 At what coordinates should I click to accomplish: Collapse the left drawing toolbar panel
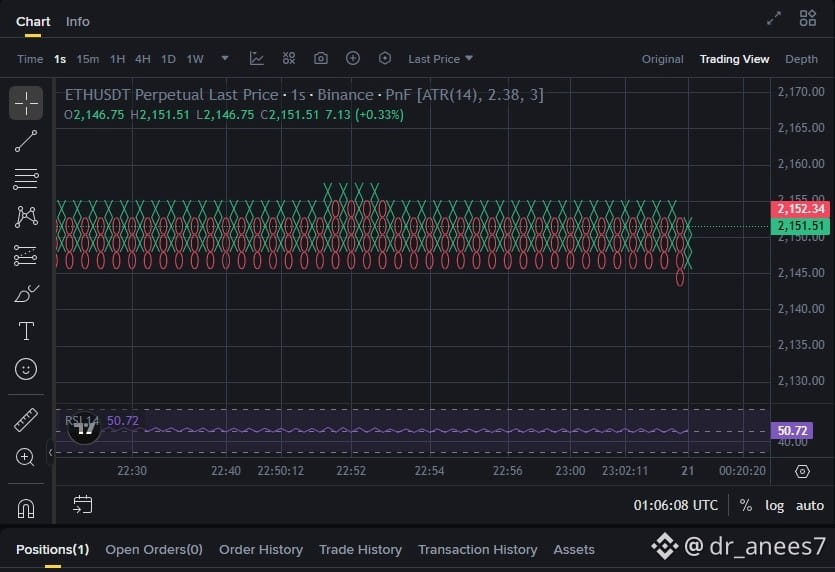pos(50,453)
